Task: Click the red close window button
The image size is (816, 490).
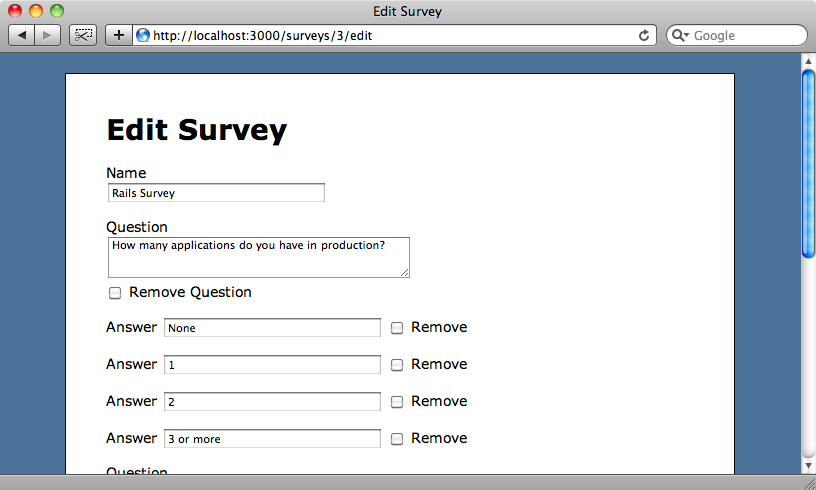Action: [15, 10]
